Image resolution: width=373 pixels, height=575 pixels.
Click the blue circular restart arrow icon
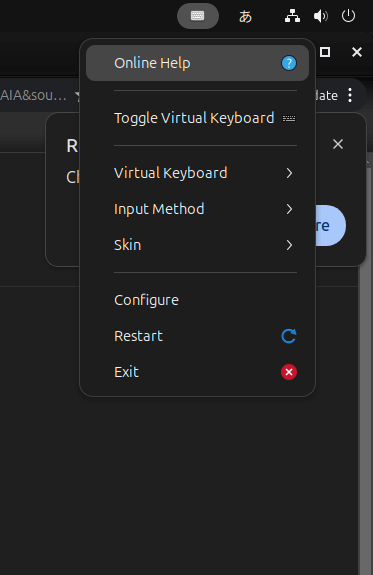(289, 336)
